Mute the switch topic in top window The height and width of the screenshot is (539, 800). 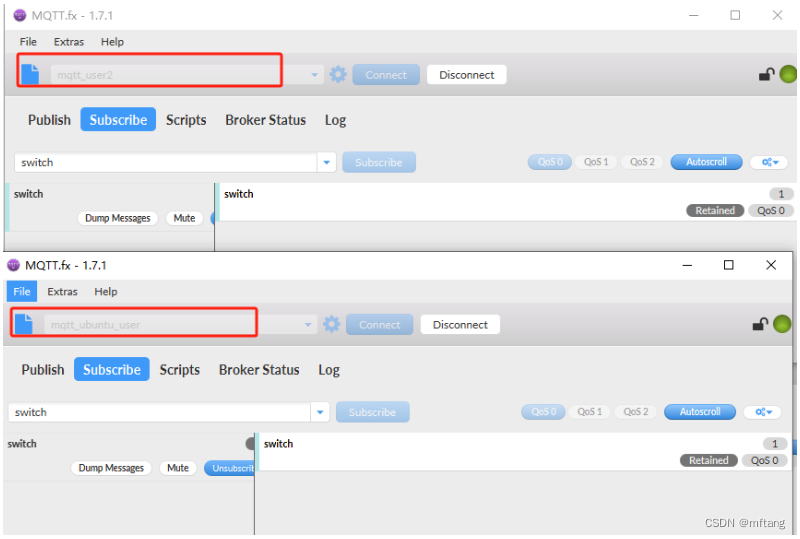(184, 218)
